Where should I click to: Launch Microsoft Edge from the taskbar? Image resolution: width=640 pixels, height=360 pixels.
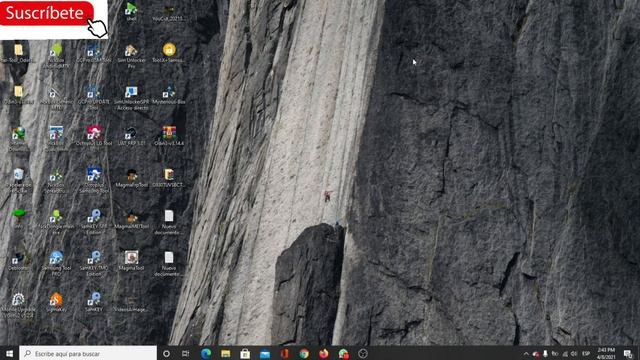click(x=206, y=353)
